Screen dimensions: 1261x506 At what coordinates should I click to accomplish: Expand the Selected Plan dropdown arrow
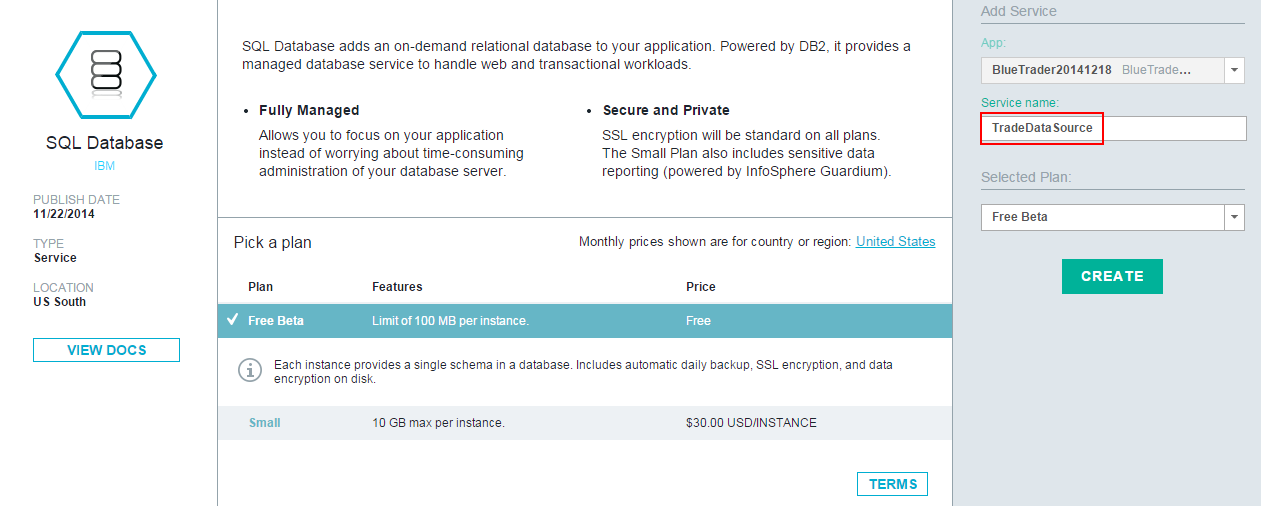1235,217
